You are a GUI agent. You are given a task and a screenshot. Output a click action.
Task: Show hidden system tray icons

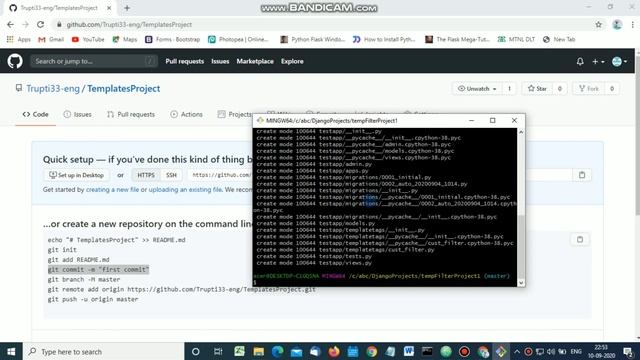(x=517, y=351)
